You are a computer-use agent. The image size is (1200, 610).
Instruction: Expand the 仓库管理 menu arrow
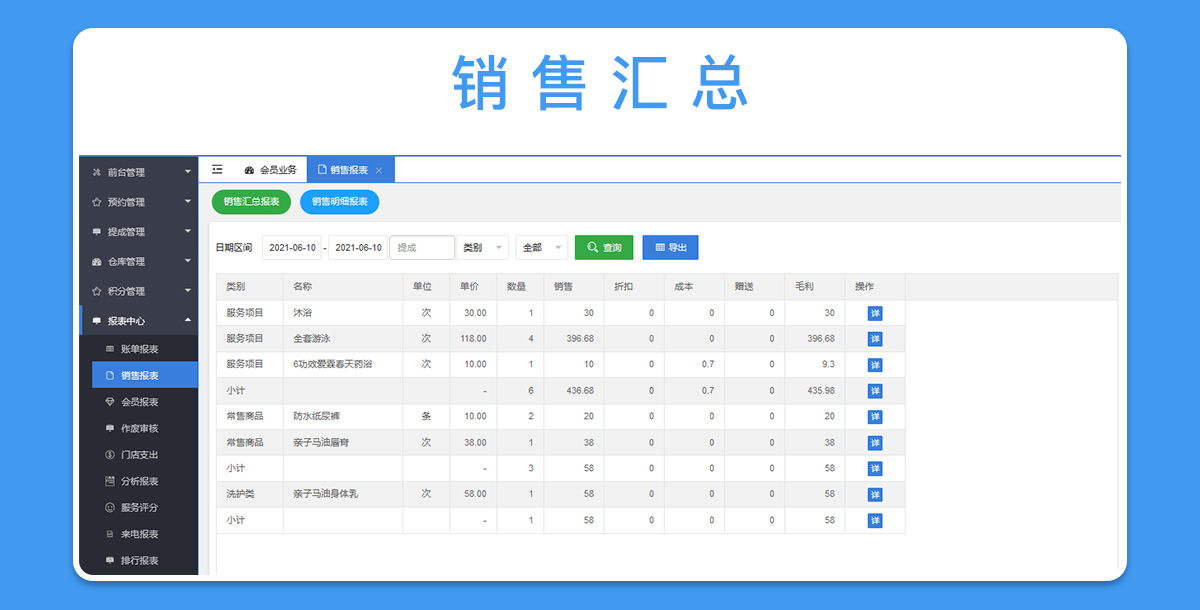click(188, 262)
